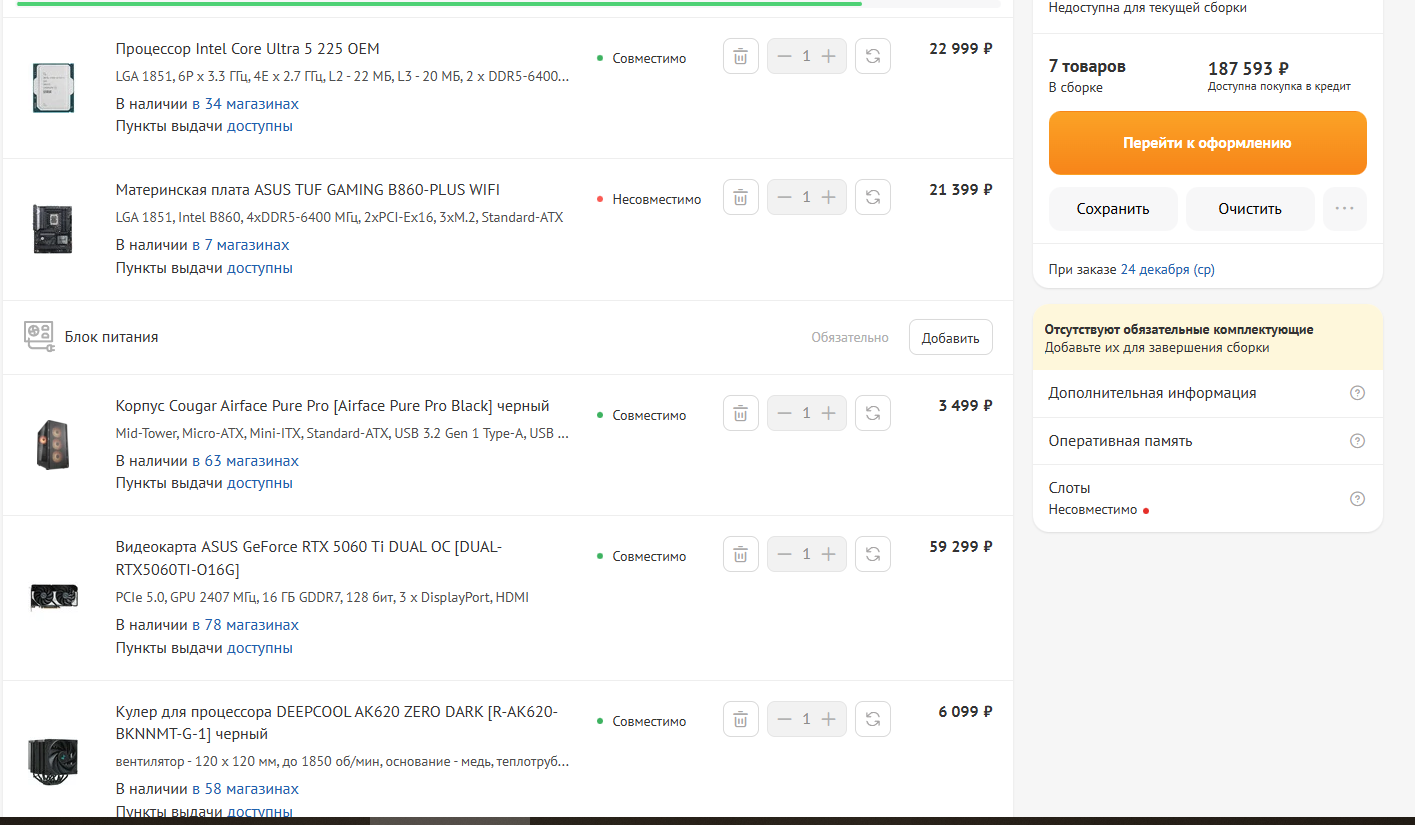Check pickup points for the ASUS motherboard
The height and width of the screenshot is (825, 1415).
(x=260, y=268)
